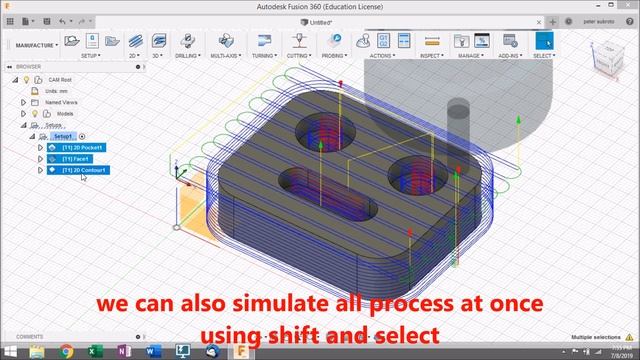Open the MANAGE dropdown menu

point(471,56)
